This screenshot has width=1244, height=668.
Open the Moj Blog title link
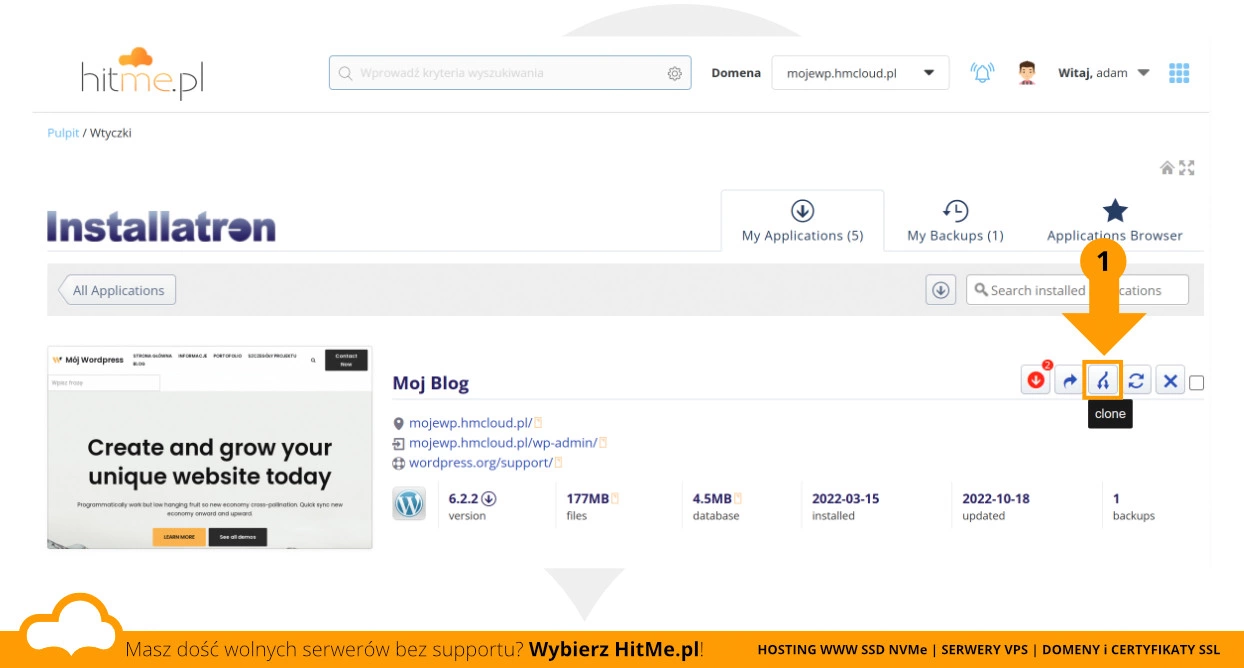(430, 383)
